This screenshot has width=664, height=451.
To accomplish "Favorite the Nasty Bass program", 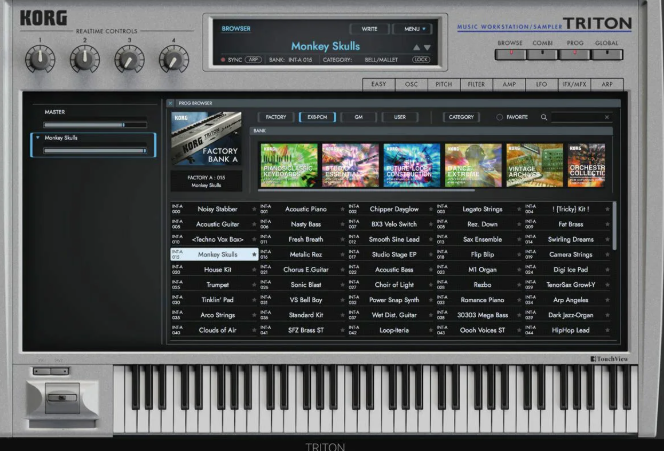I will coord(343,224).
